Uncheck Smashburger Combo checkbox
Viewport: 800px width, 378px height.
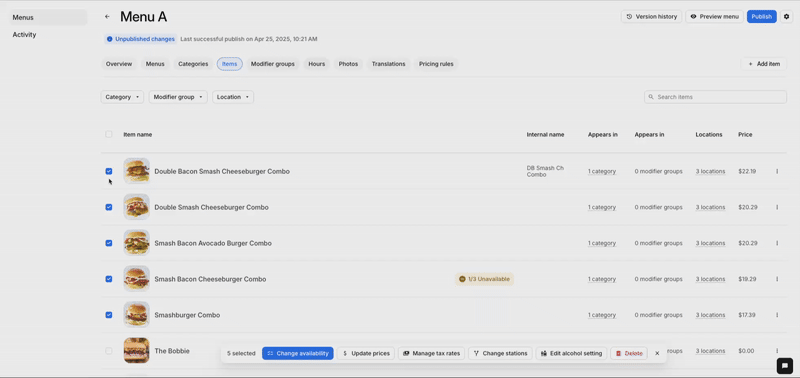tap(109, 315)
